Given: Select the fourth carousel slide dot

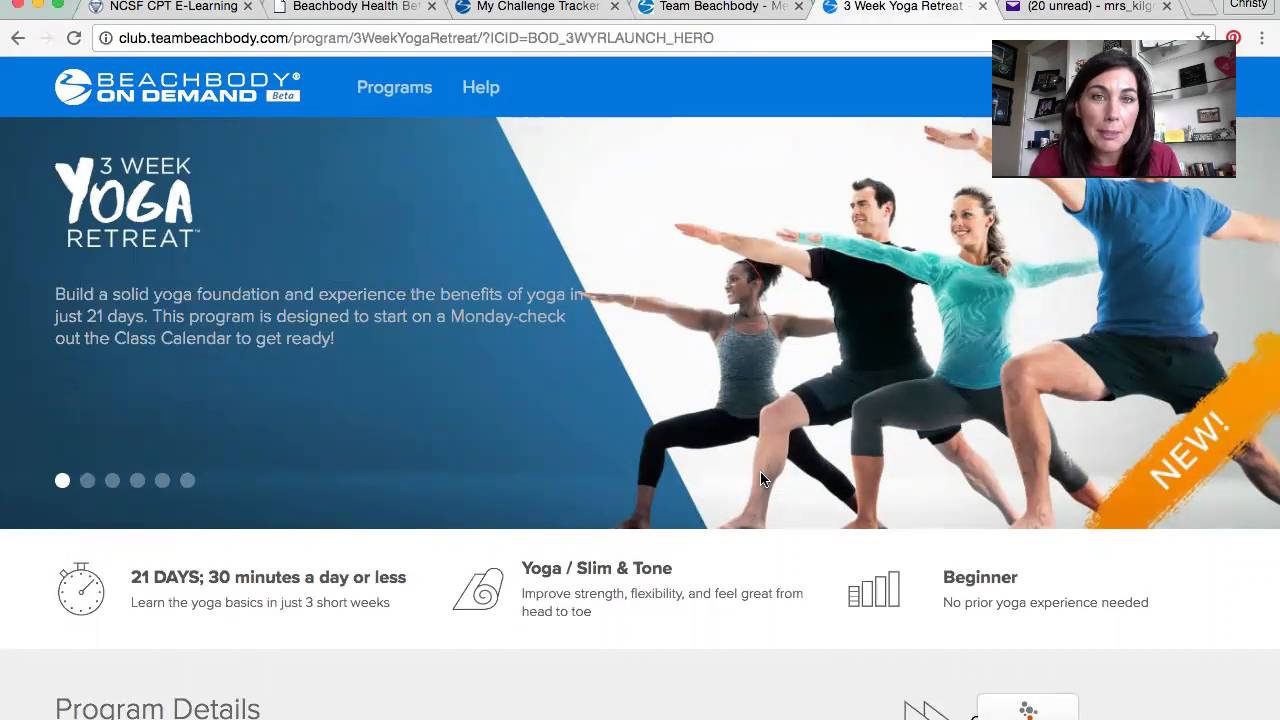Looking at the screenshot, I should tap(137, 481).
